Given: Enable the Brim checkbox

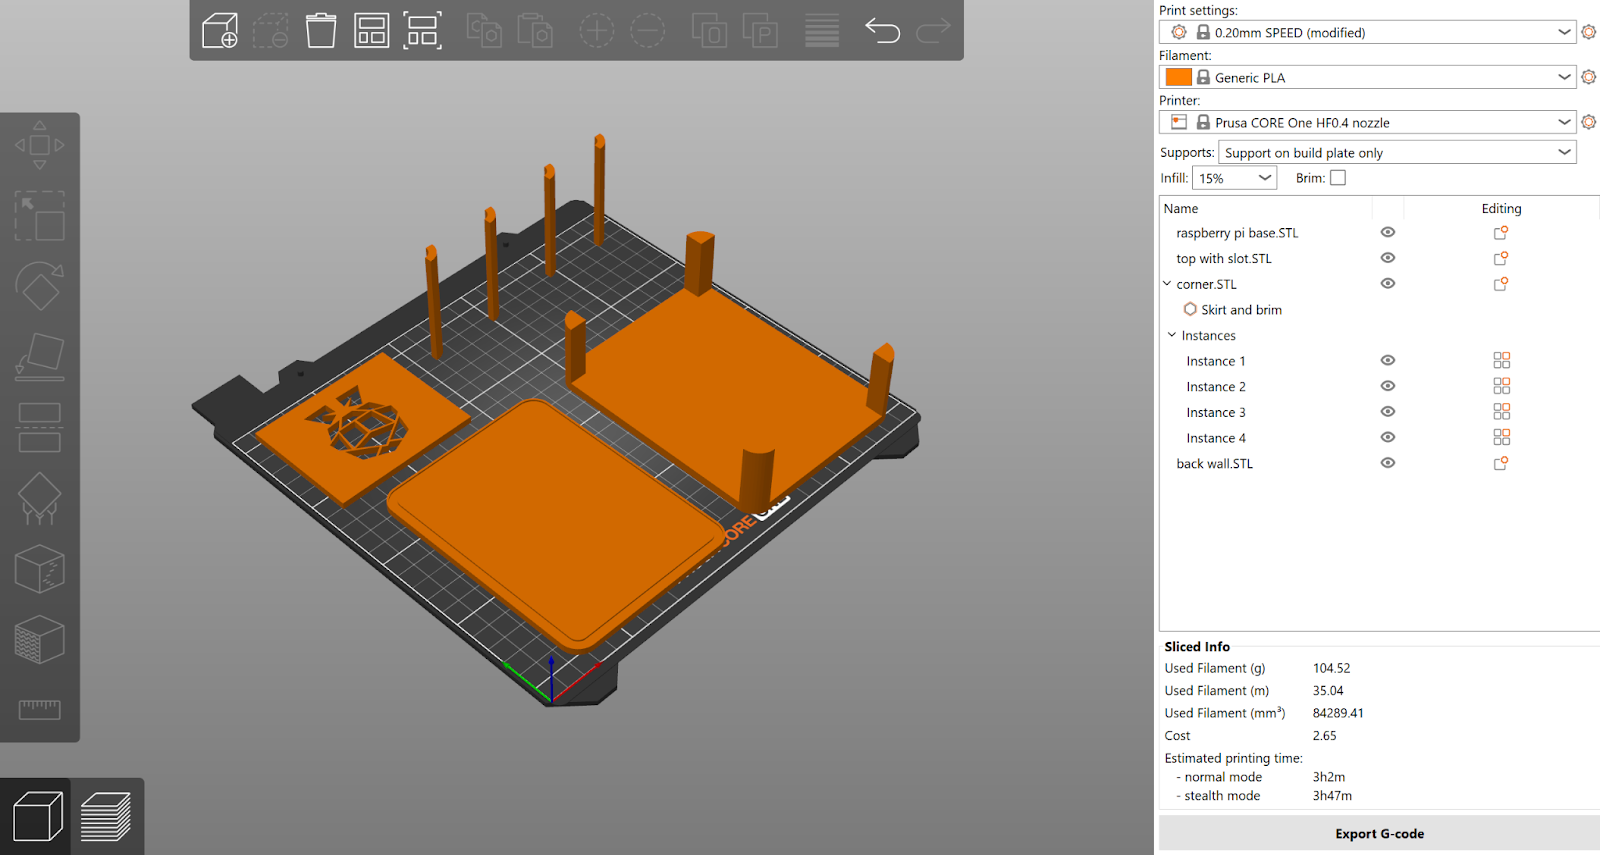Looking at the screenshot, I should coord(1338,178).
